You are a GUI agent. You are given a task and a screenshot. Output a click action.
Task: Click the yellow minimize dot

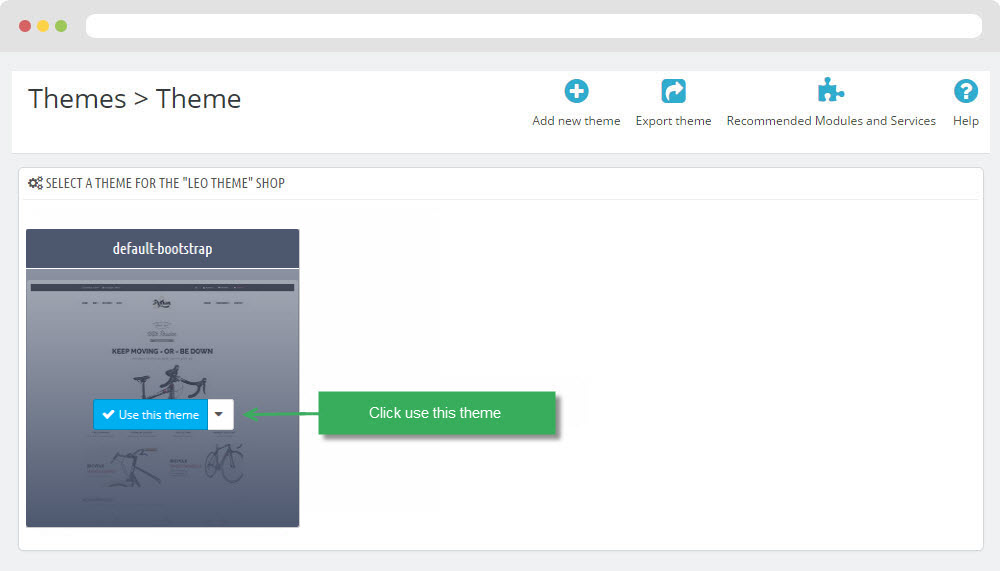pyautogui.click(x=43, y=26)
